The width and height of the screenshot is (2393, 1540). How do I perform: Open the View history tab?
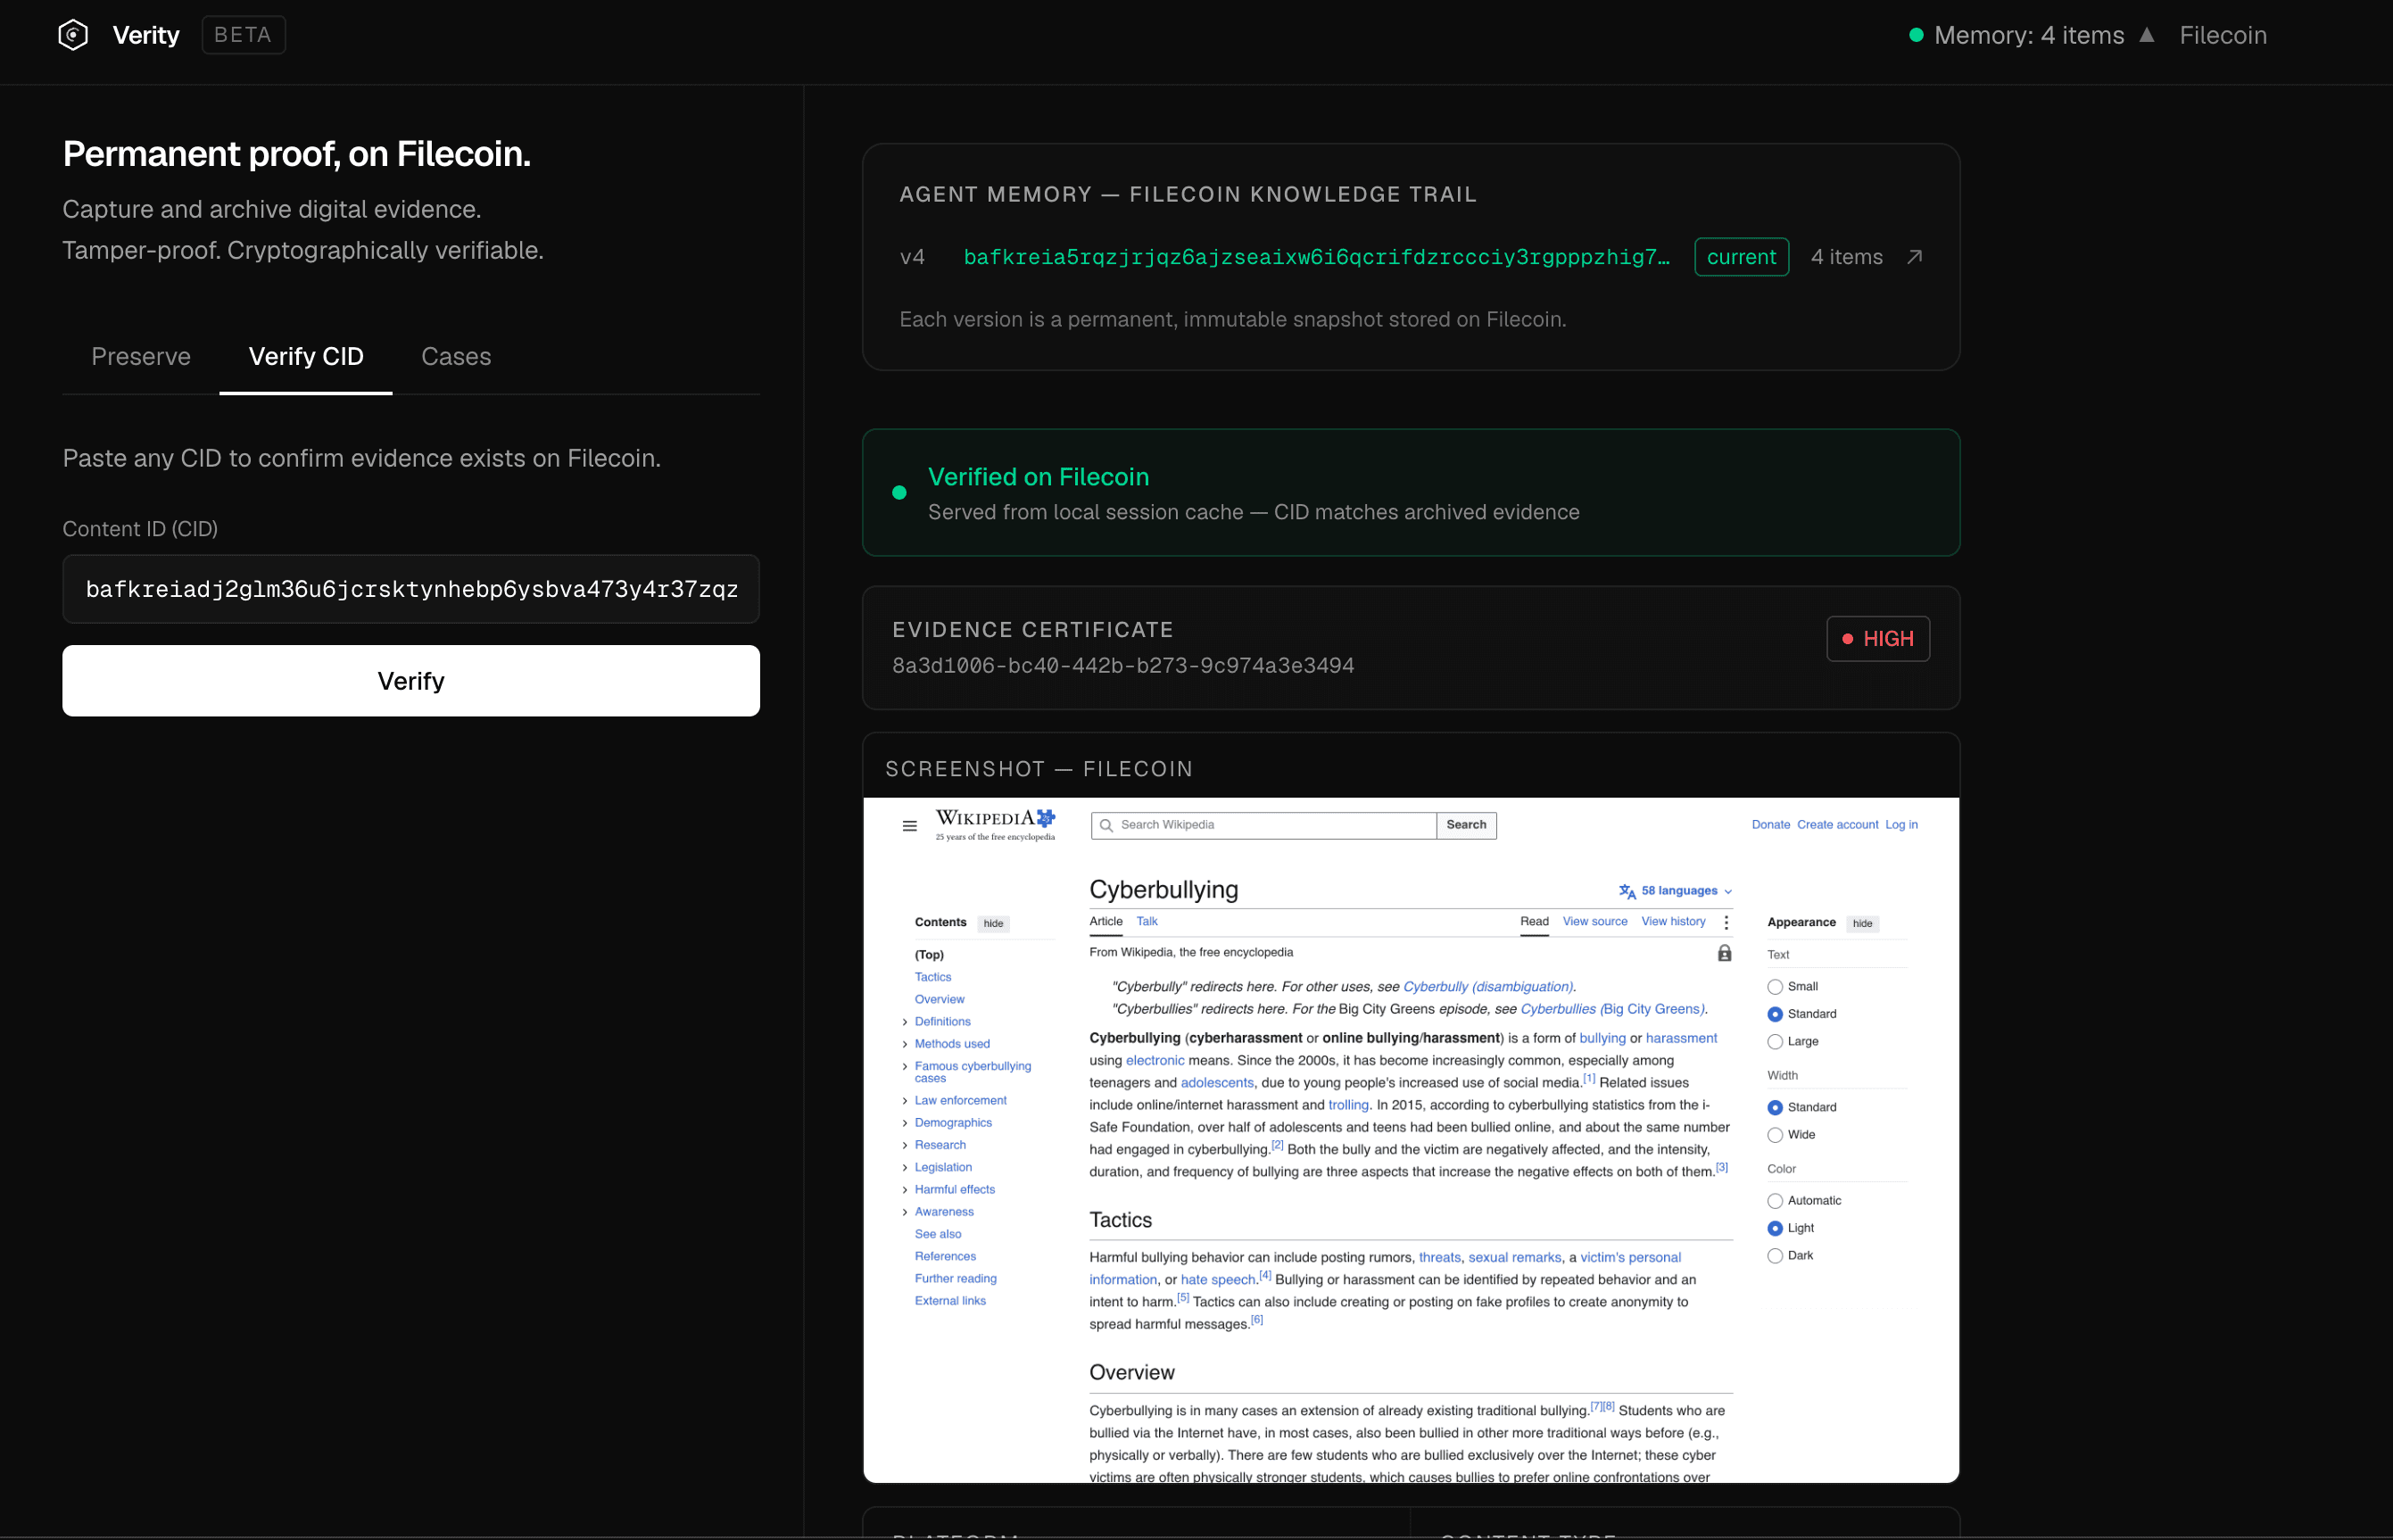click(x=1673, y=922)
